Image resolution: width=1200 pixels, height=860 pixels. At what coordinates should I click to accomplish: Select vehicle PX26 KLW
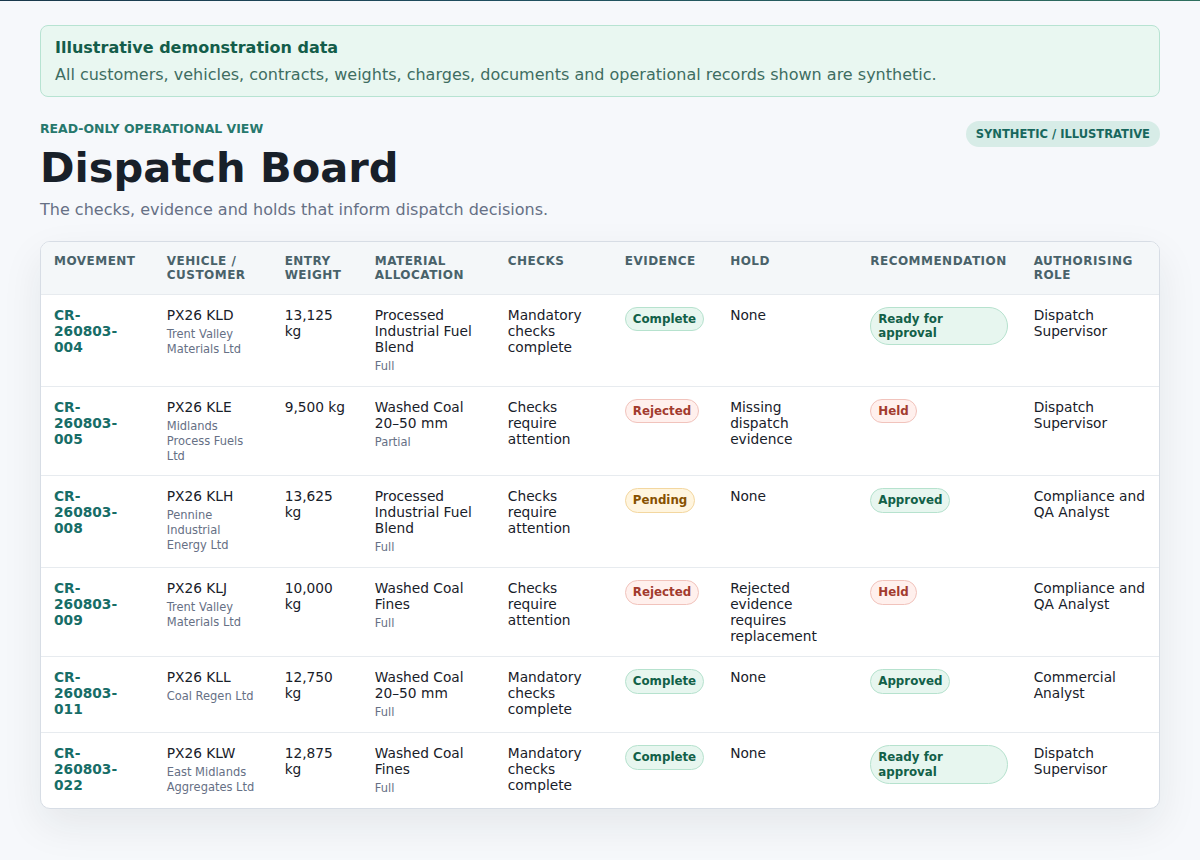pyautogui.click(x=201, y=753)
